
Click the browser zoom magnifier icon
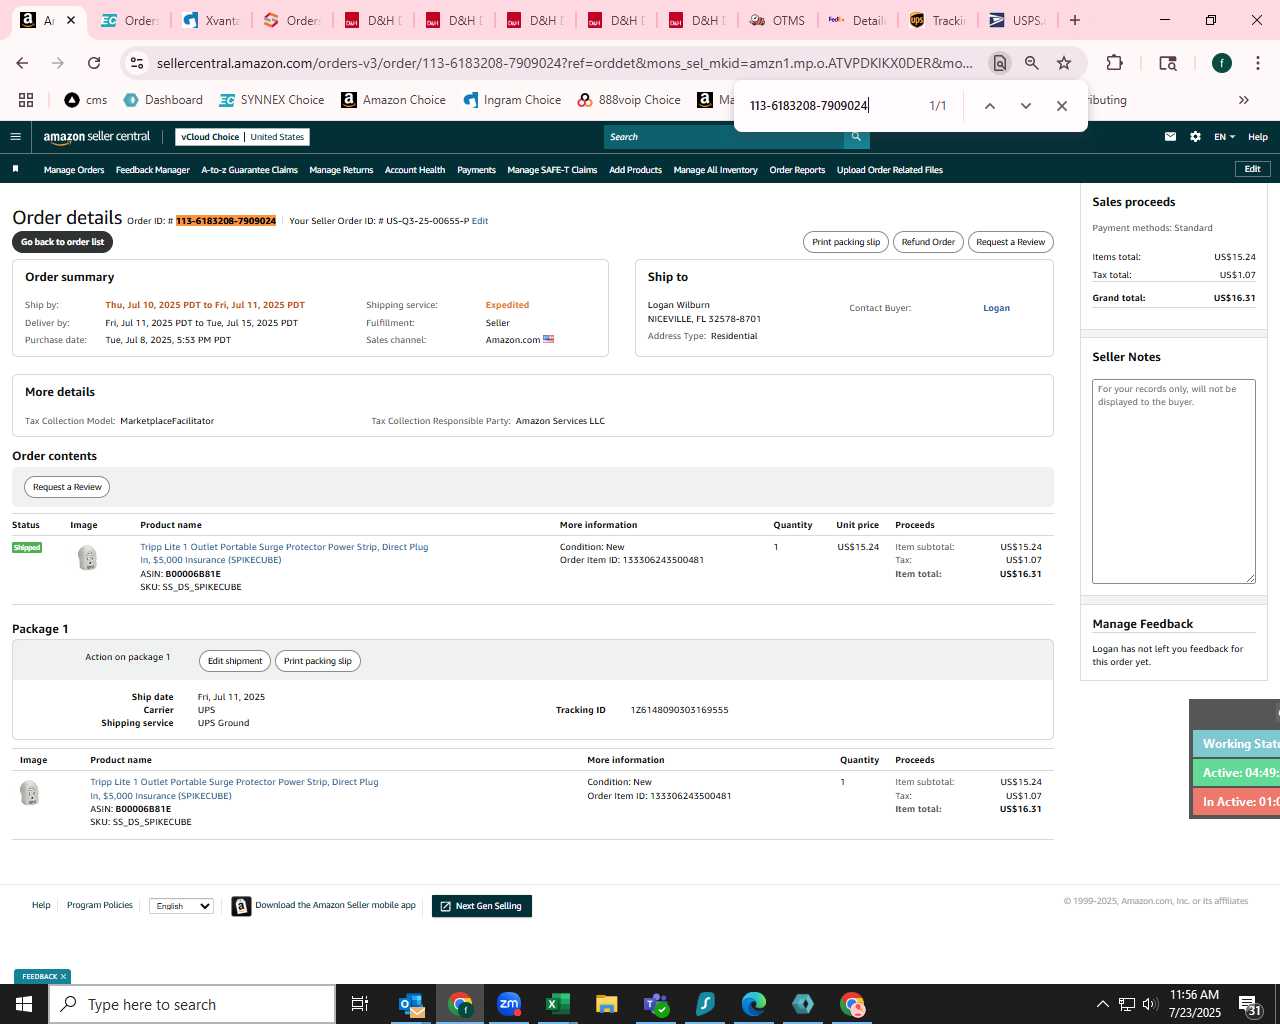click(1031, 63)
